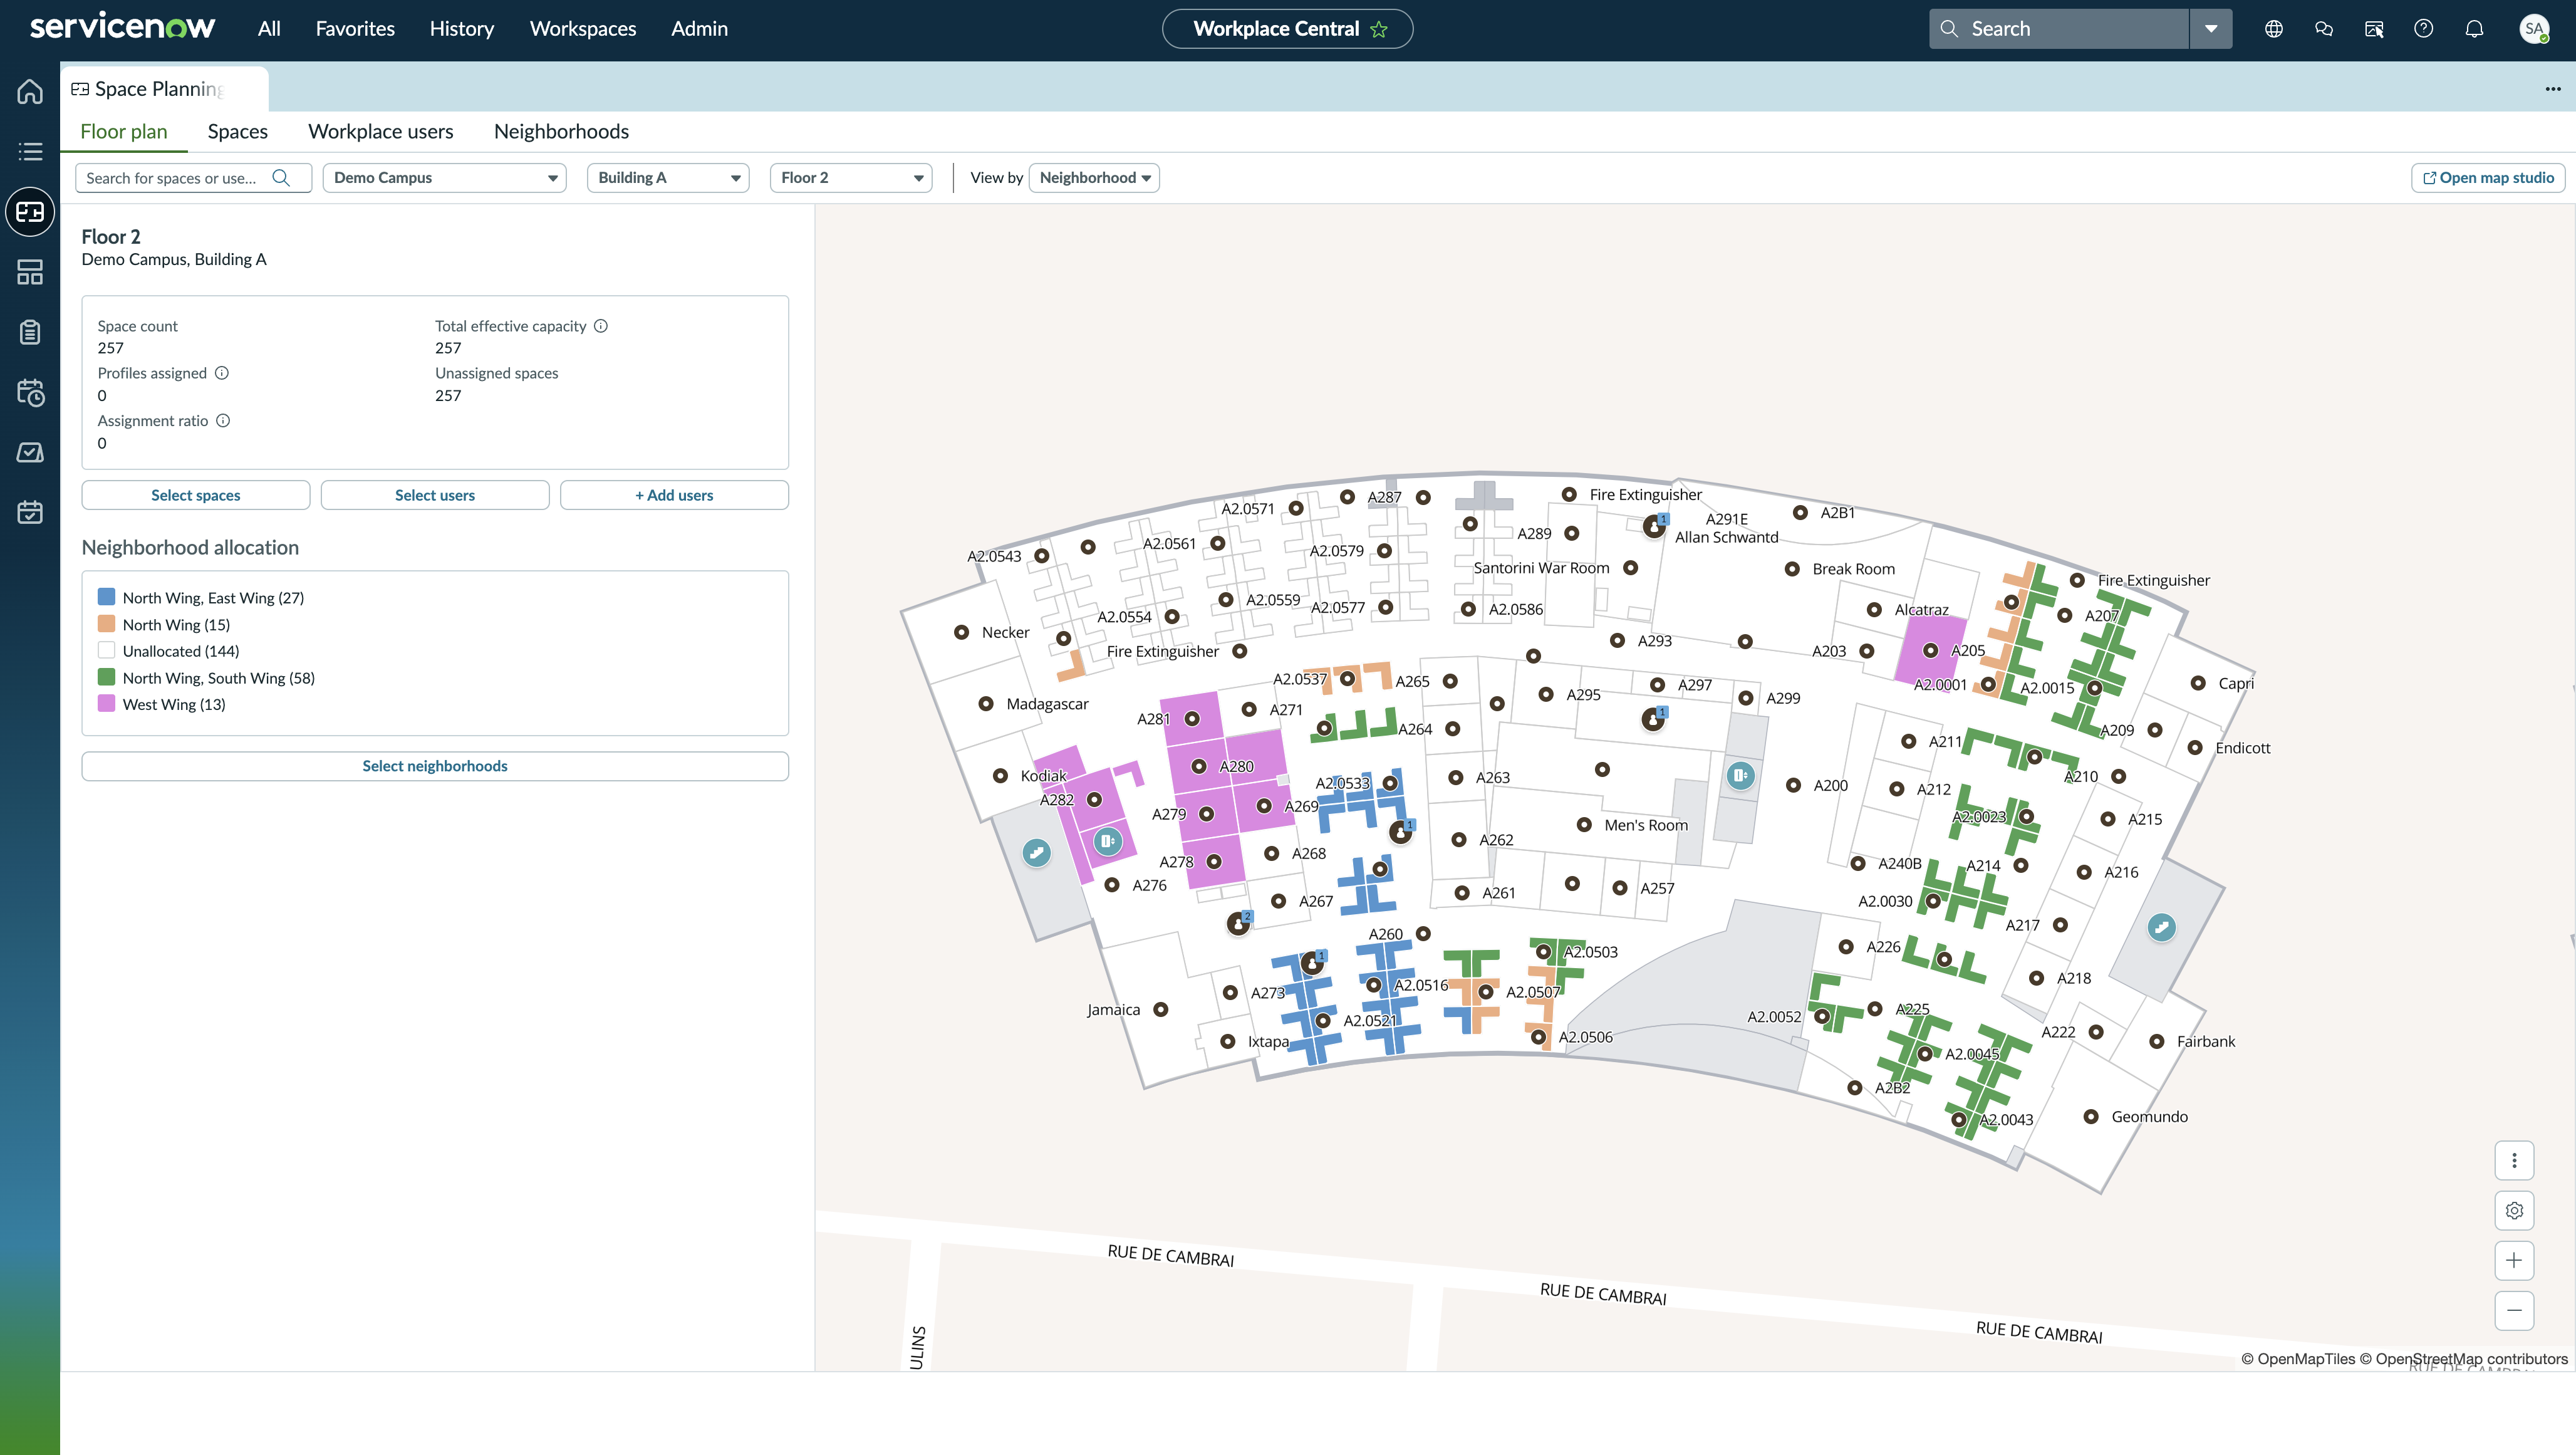This screenshot has width=2576, height=1455.
Task: Open the Building A dropdown
Action: click(668, 178)
